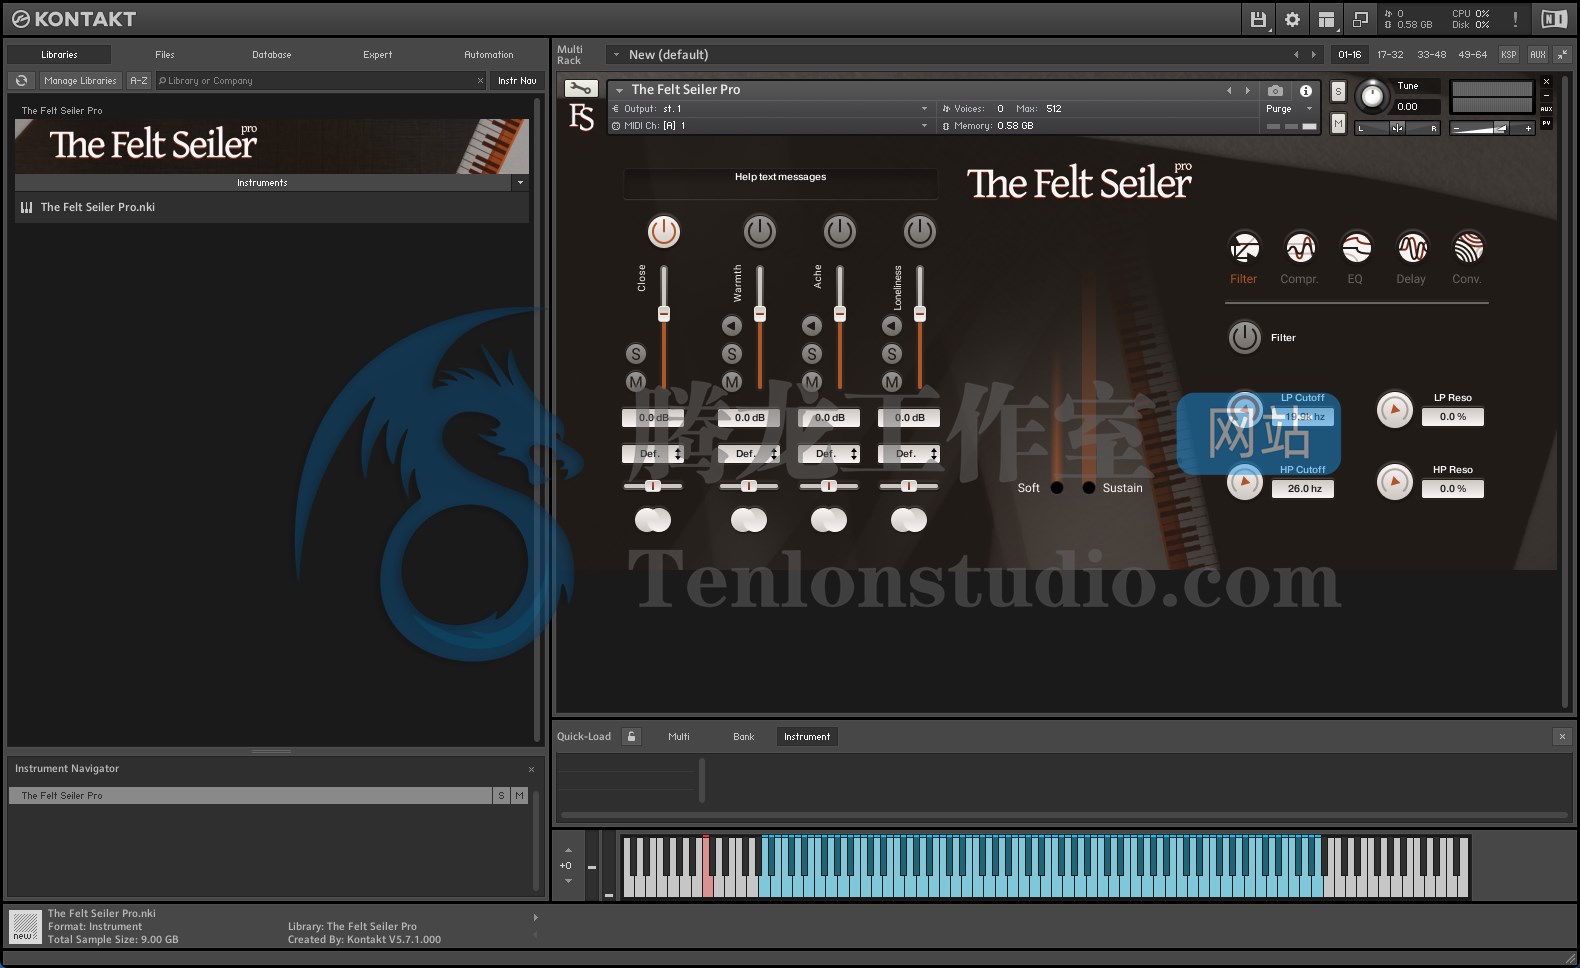Open the Warmth channel Def. output dropdown

(749, 454)
